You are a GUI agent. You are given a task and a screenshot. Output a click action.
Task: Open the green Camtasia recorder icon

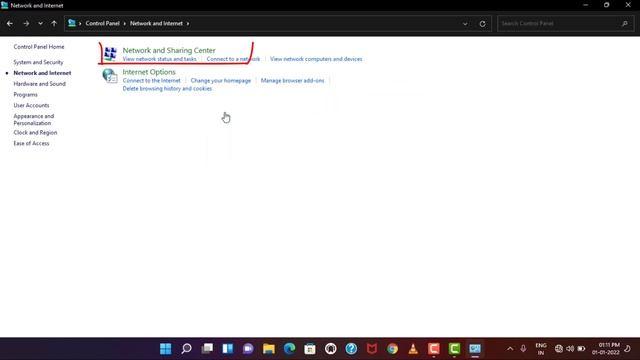point(454,349)
